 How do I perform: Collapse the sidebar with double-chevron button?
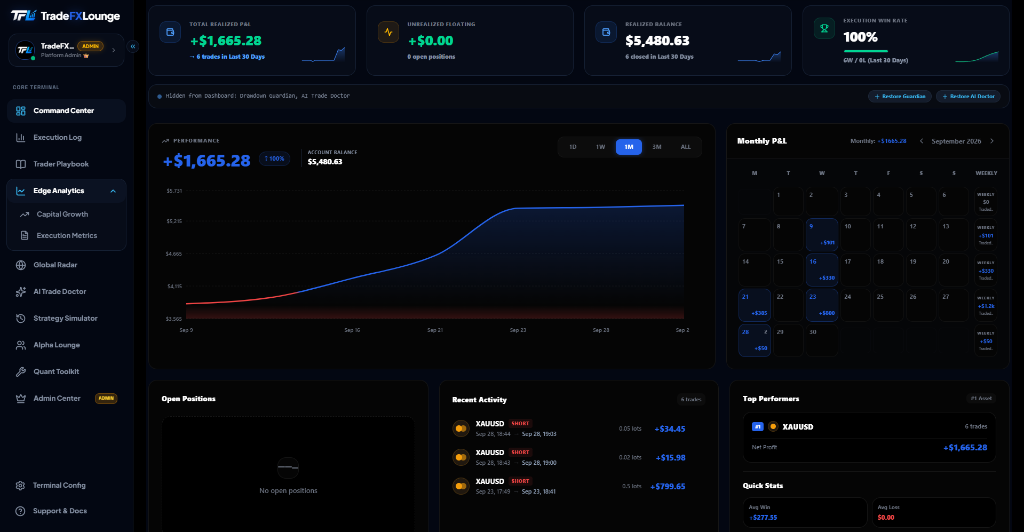133,46
